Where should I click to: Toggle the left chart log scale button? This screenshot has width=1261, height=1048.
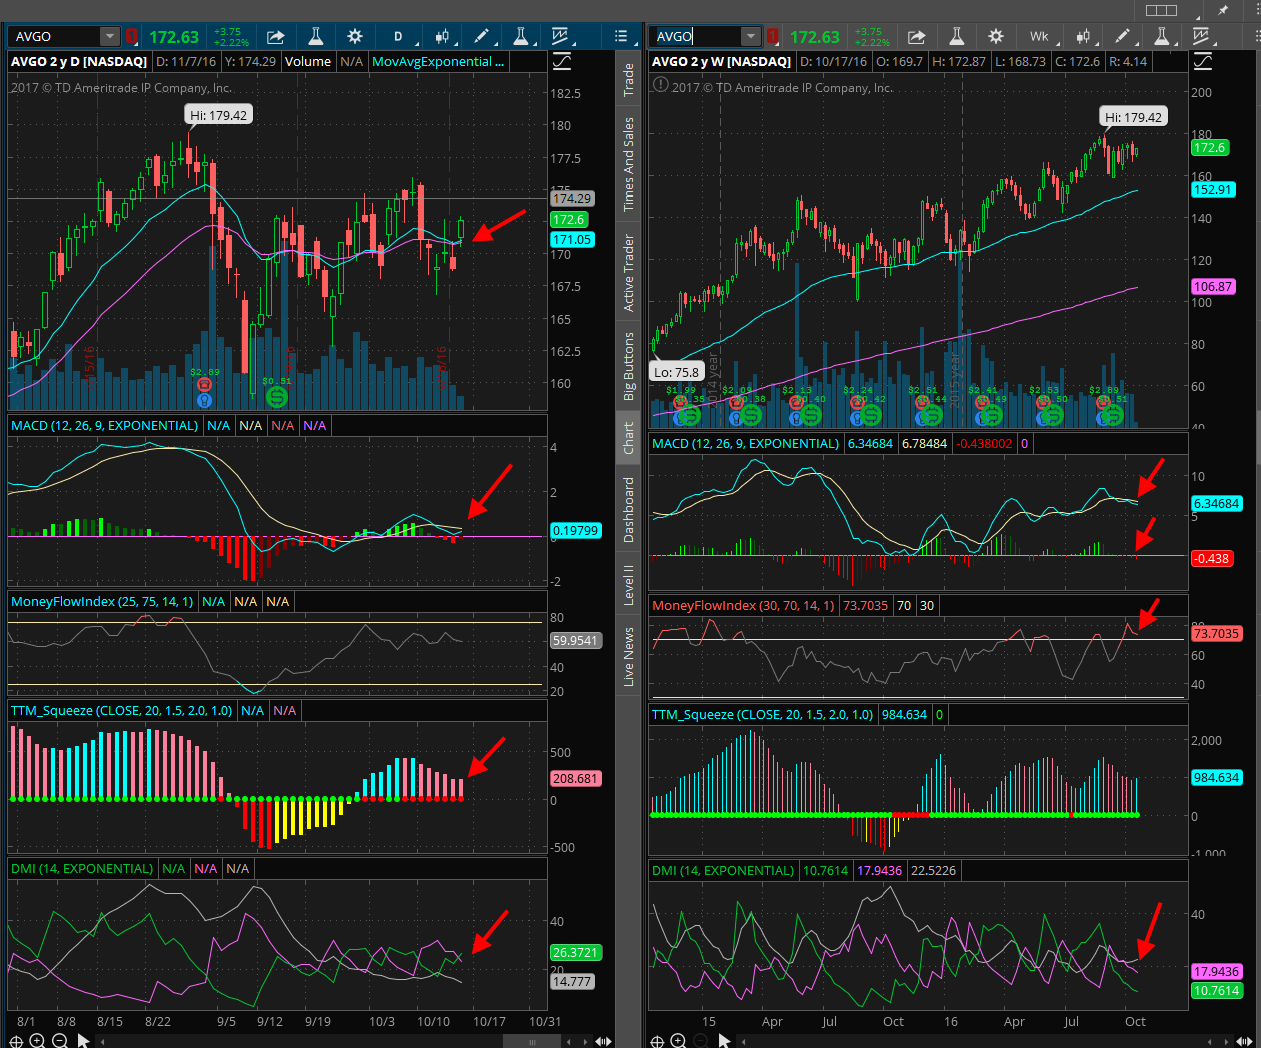pos(562,62)
